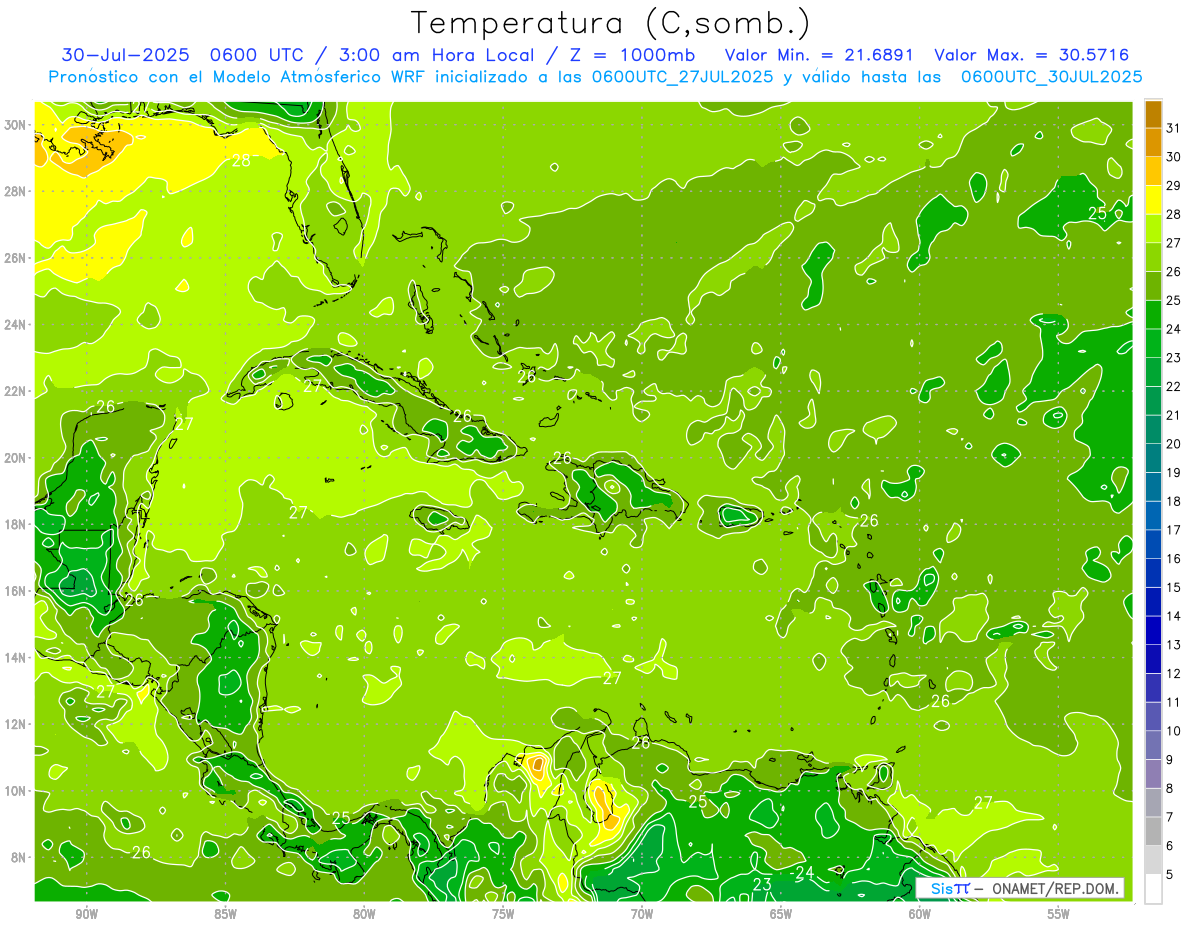This screenshot has width=1200, height=927.
Task: Click the '80W' longitude axis label
Action: pyautogui.click(x=364, y=915)
